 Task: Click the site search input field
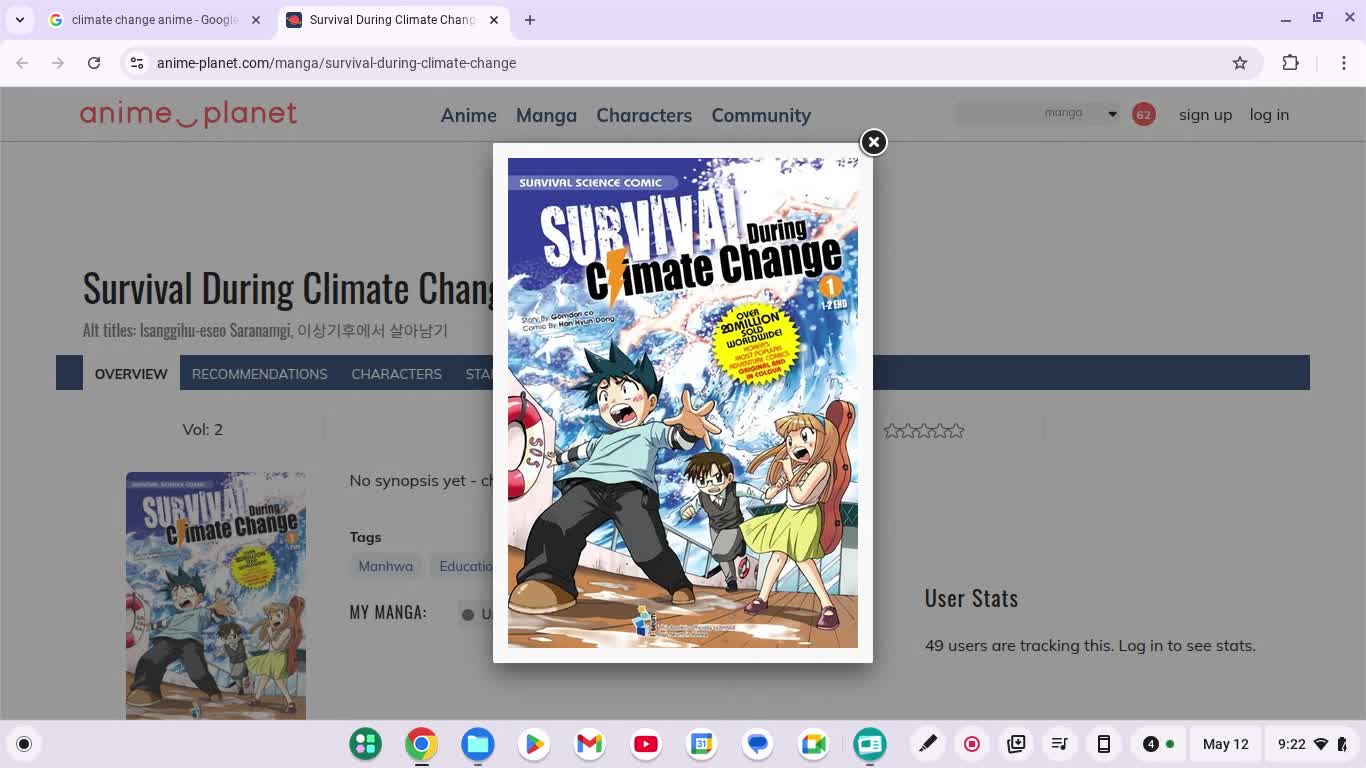point(998,113)
